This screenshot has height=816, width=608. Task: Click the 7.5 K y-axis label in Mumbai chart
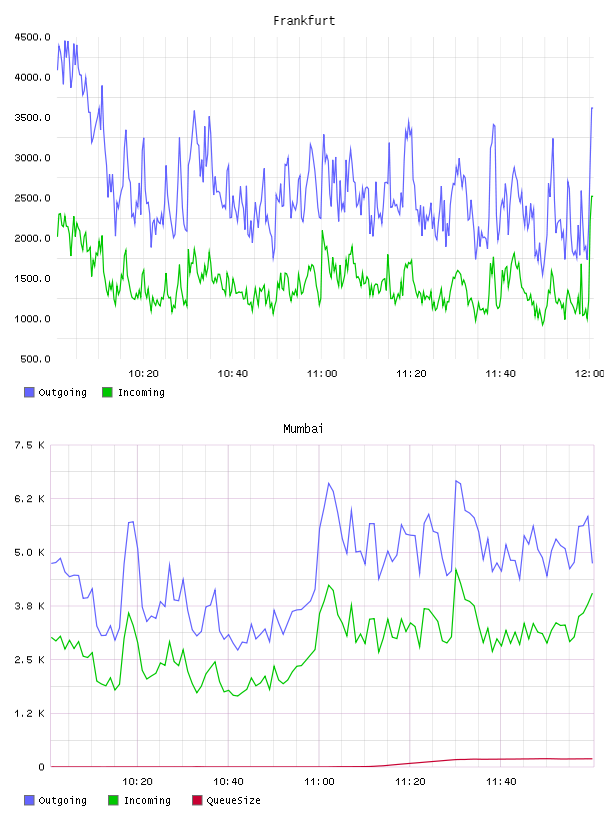(29, 445)
